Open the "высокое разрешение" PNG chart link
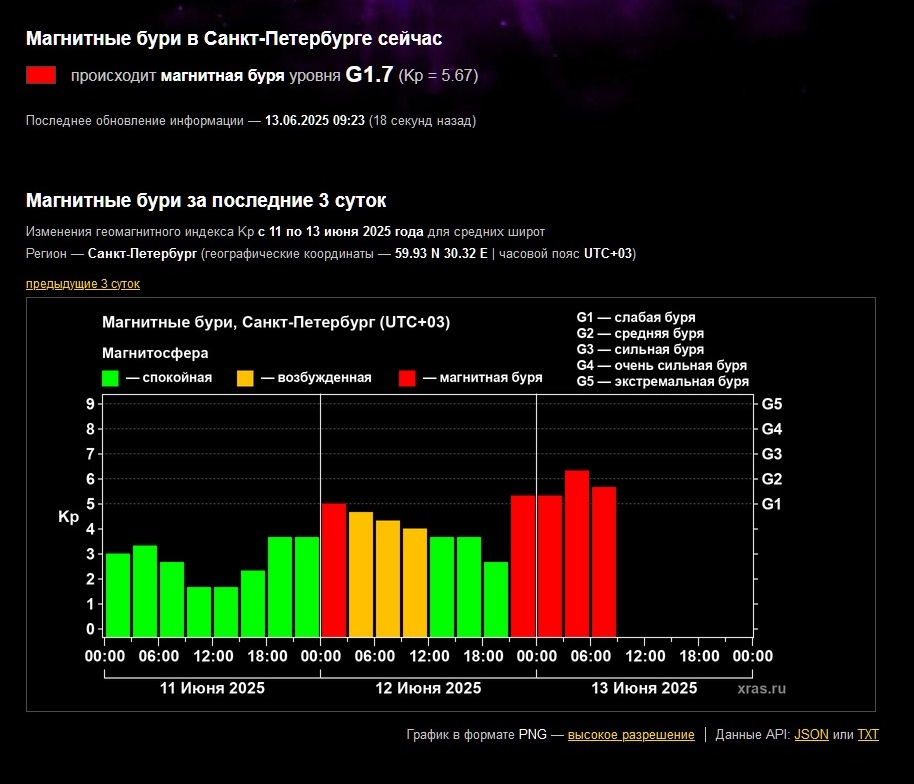The height and width of the screenshot is (784, 914). [631, 734]
